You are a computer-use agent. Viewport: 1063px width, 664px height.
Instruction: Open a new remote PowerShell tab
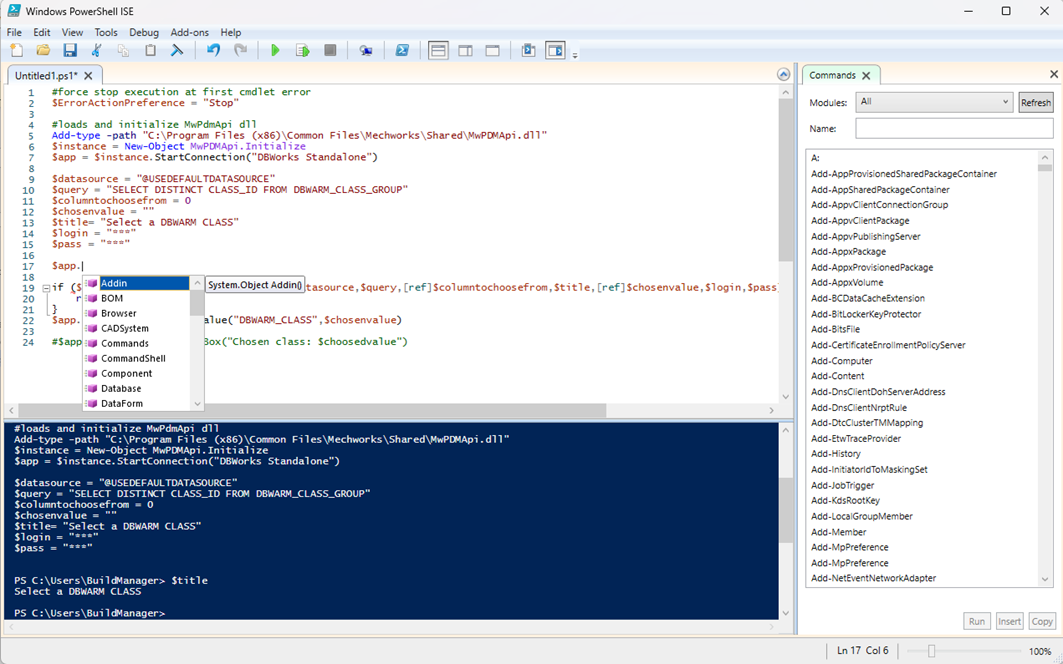coord(366,51)
